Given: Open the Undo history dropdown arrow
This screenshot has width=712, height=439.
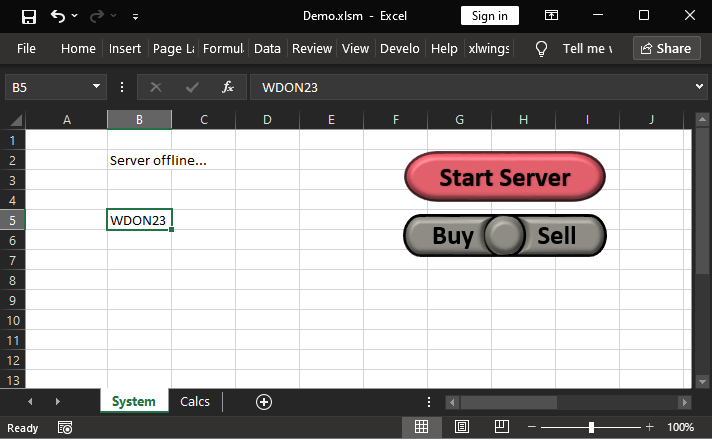Looking at the screenshot, I should [74, 16].
